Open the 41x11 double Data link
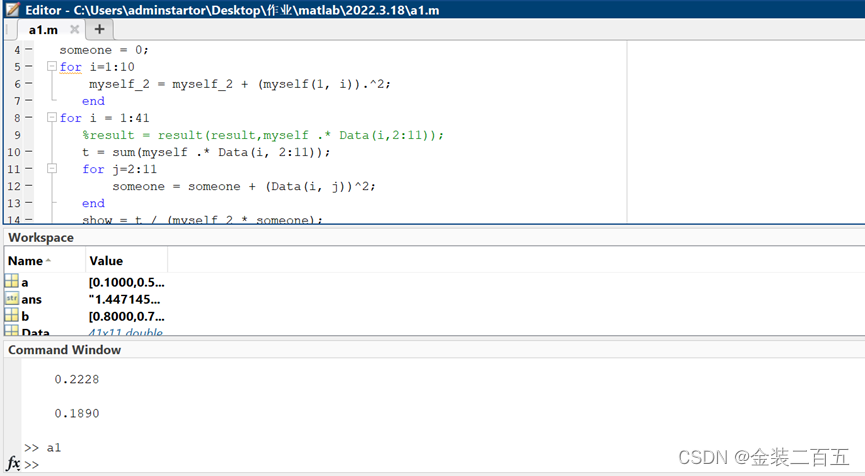Screen dimensions: 865x476 [126, 331]
